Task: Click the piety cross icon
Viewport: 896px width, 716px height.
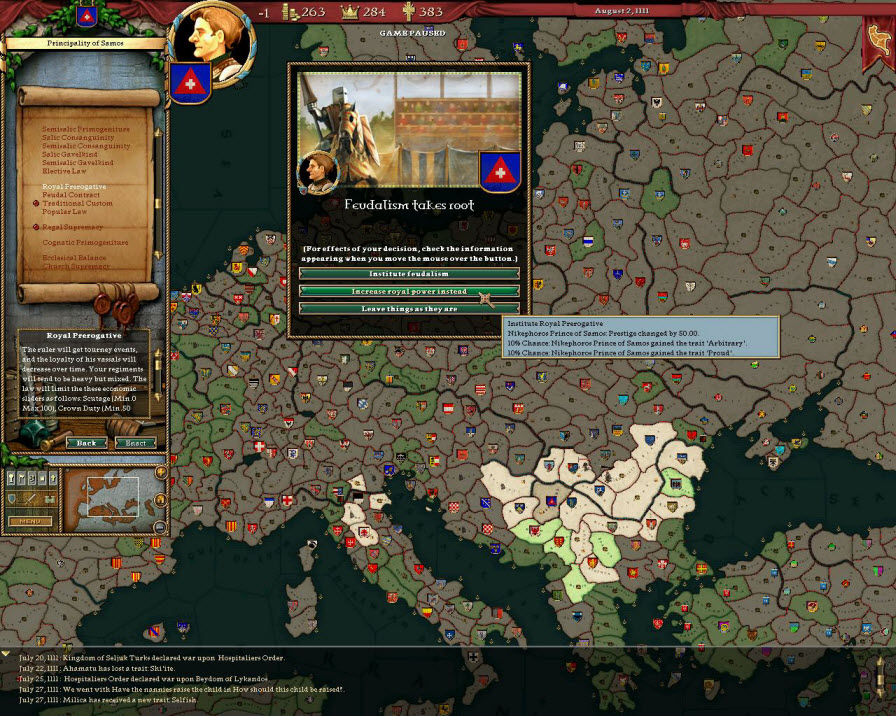Action: (x=408, y=12)
